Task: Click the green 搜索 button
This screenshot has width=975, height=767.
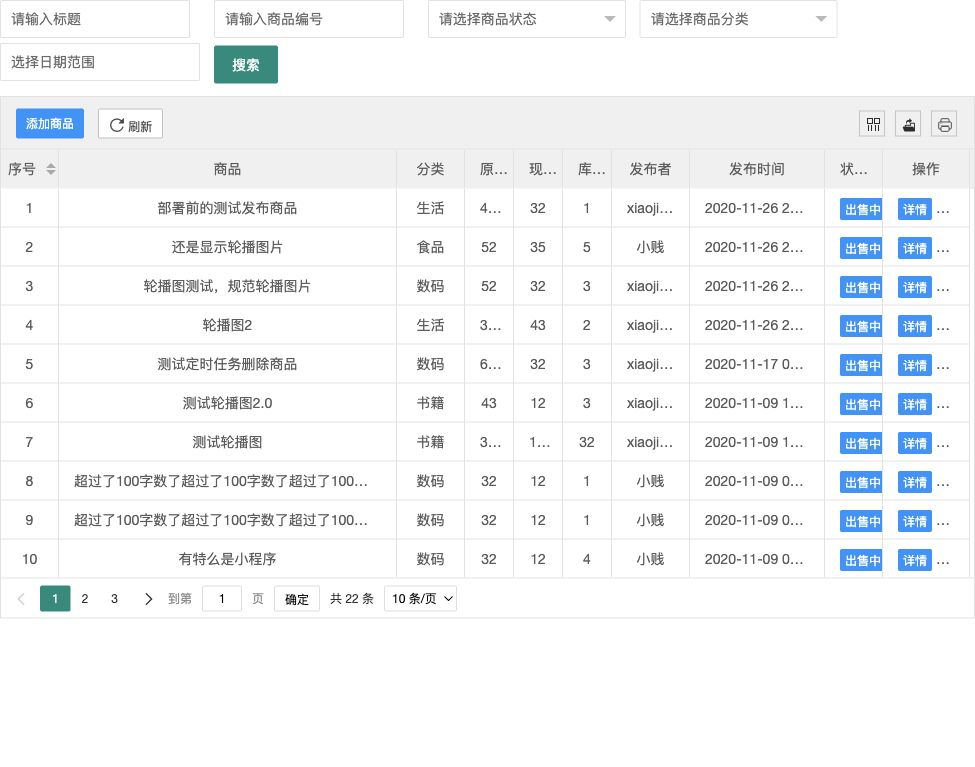Action: (x=246, y=65)
